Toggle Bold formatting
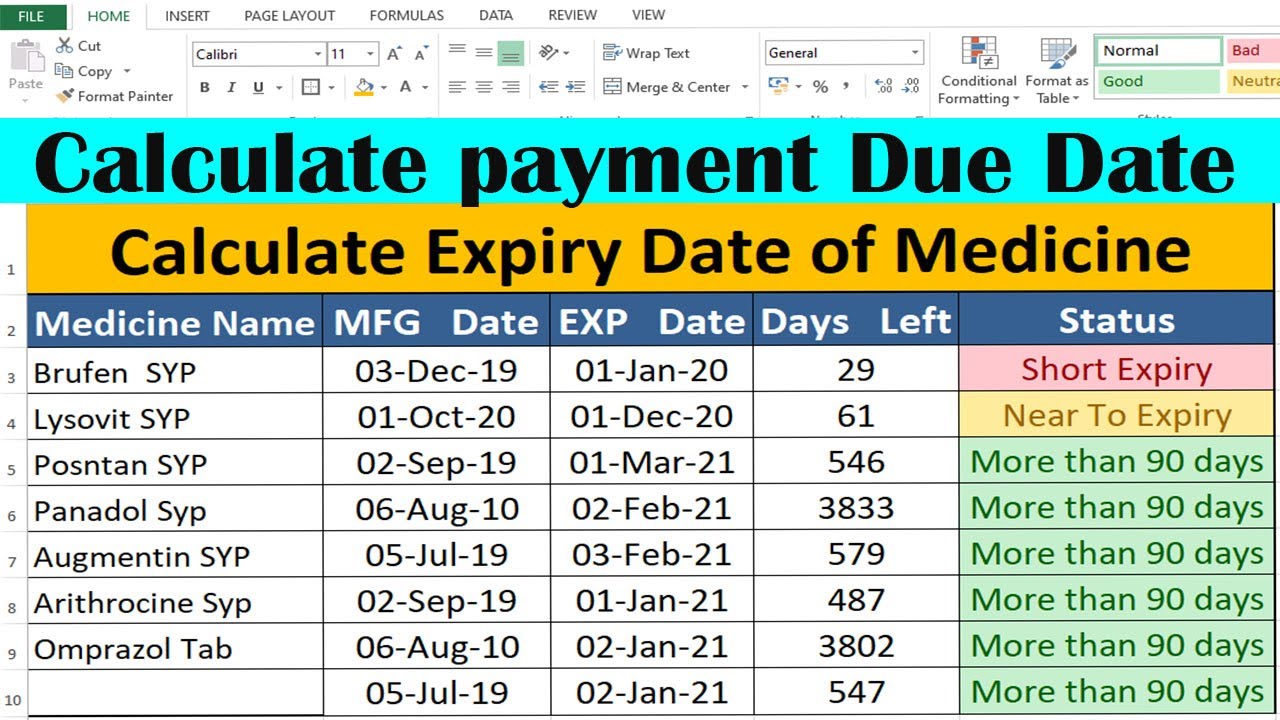This screenshot has width=1280, height=720. click(x=205, y=87)
